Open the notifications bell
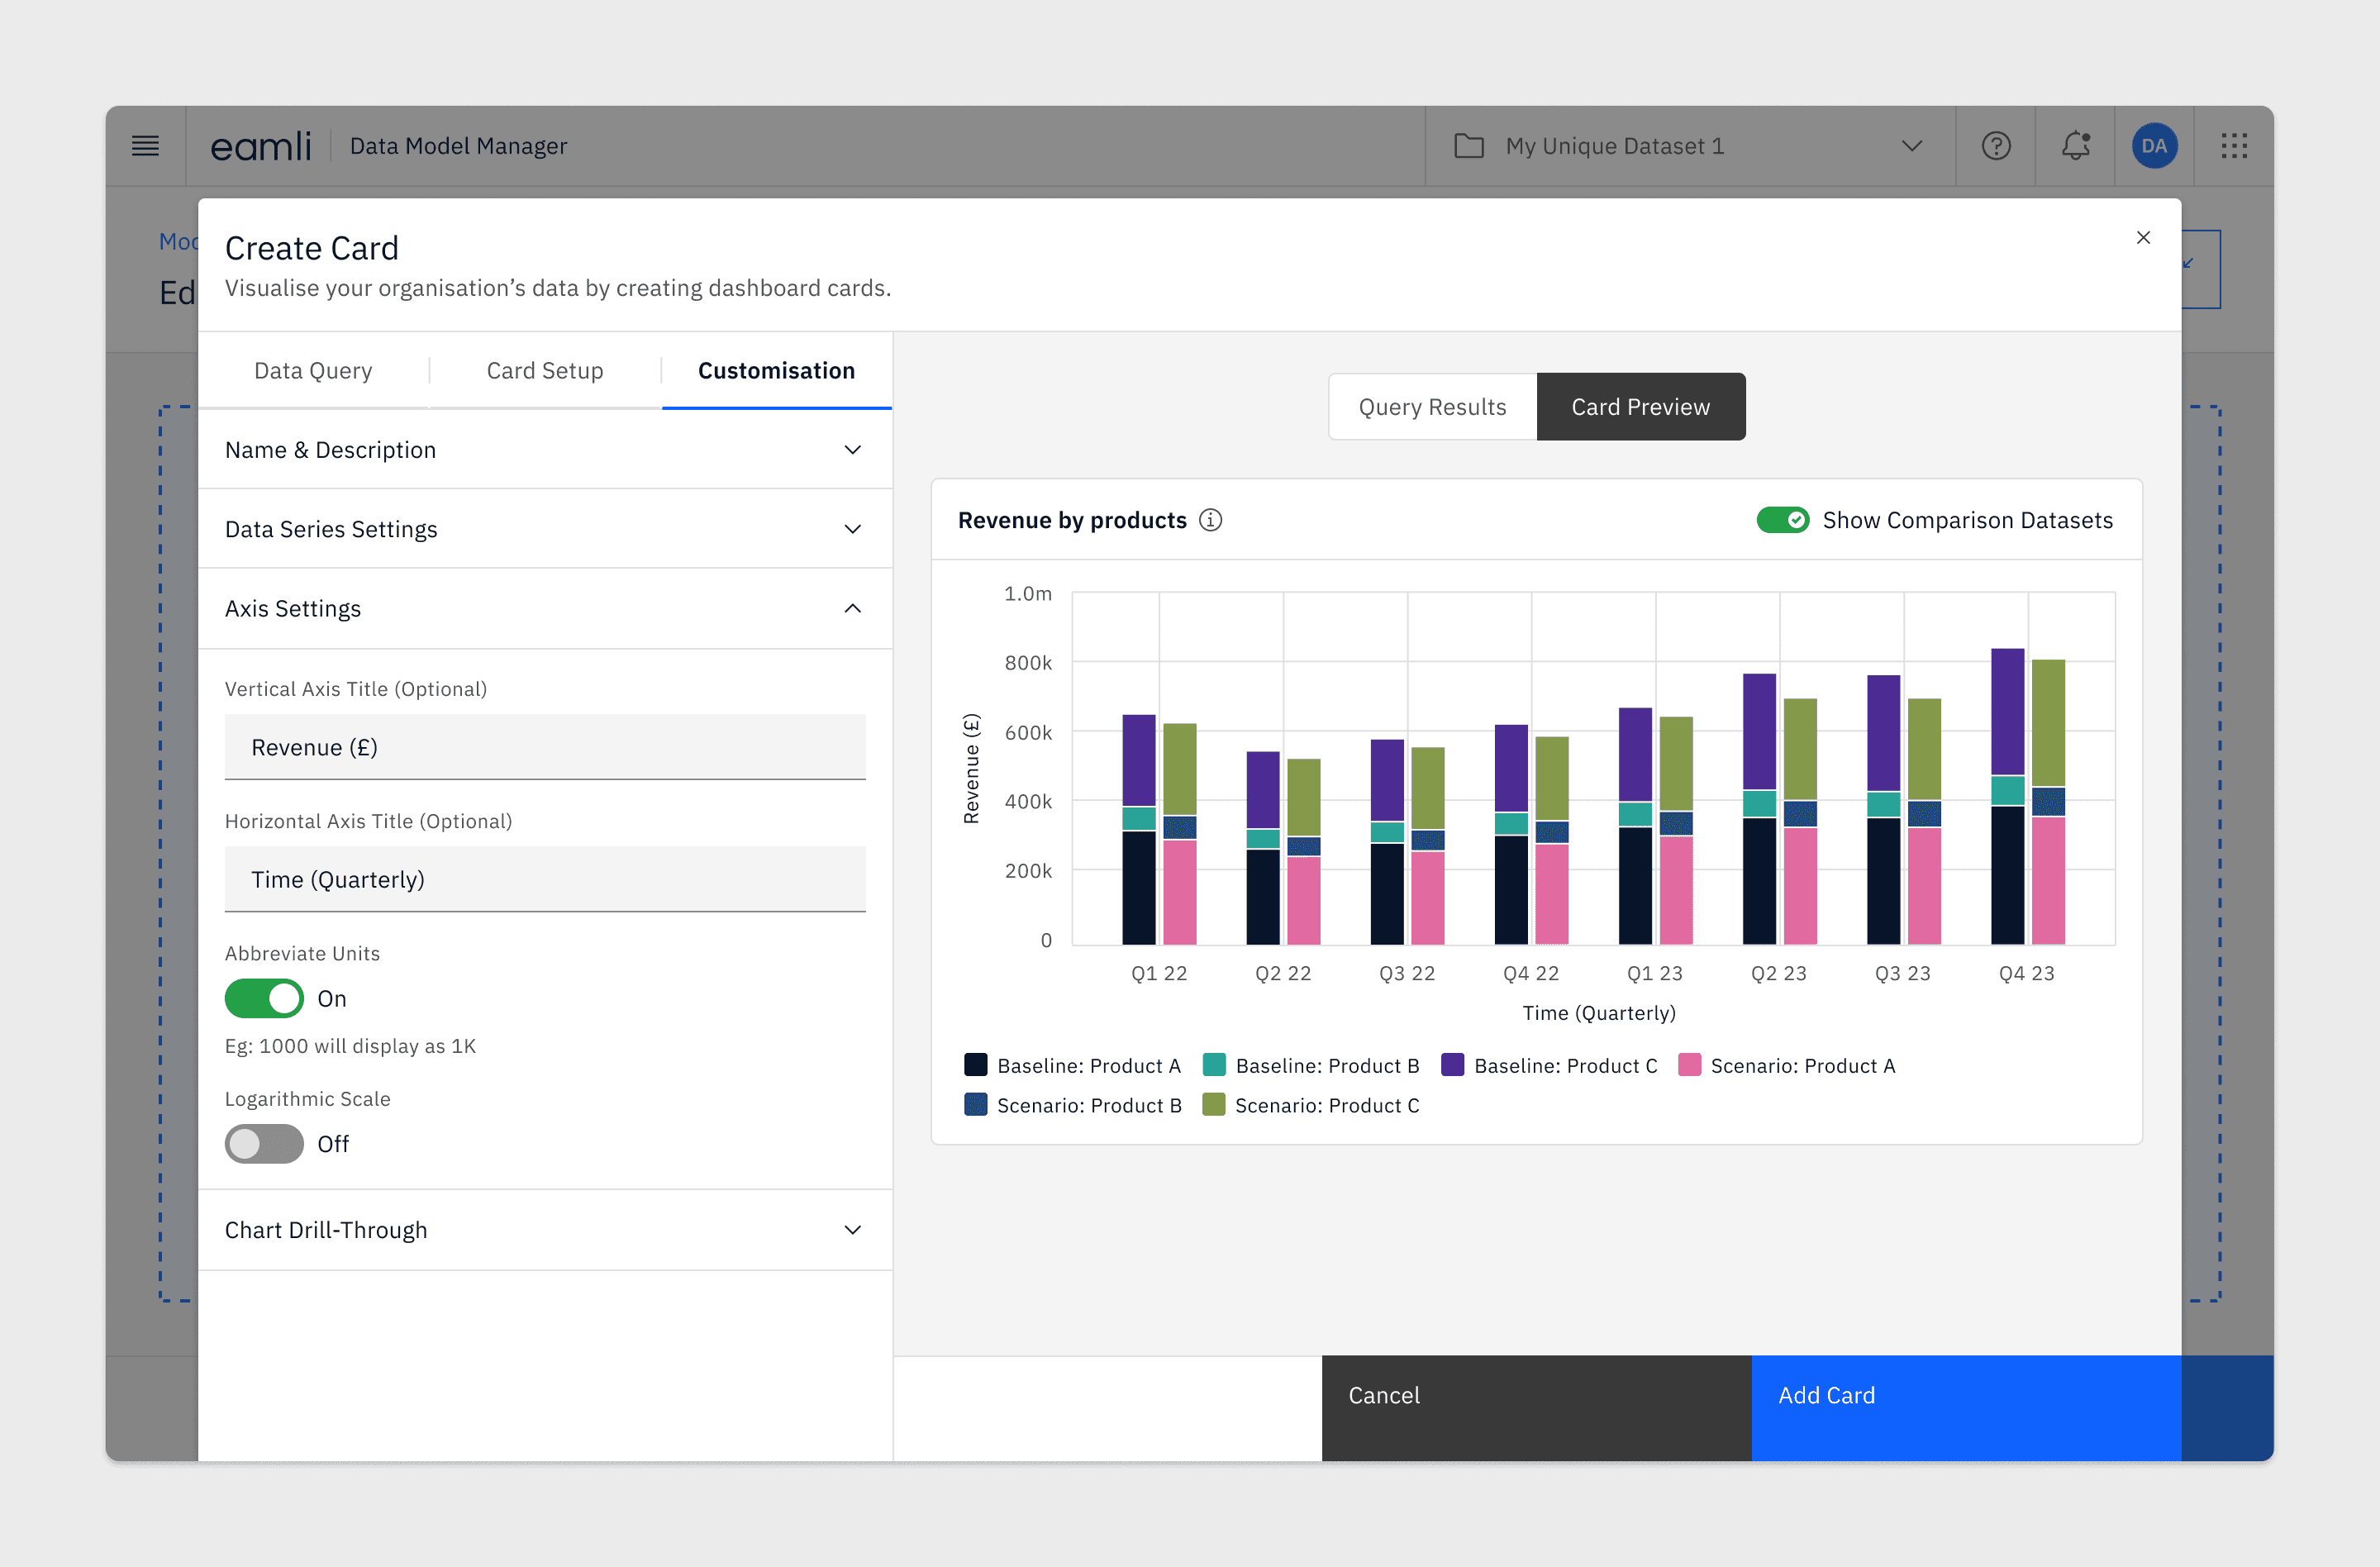The image size is (2380, 1567). [x=2075, y=146]
